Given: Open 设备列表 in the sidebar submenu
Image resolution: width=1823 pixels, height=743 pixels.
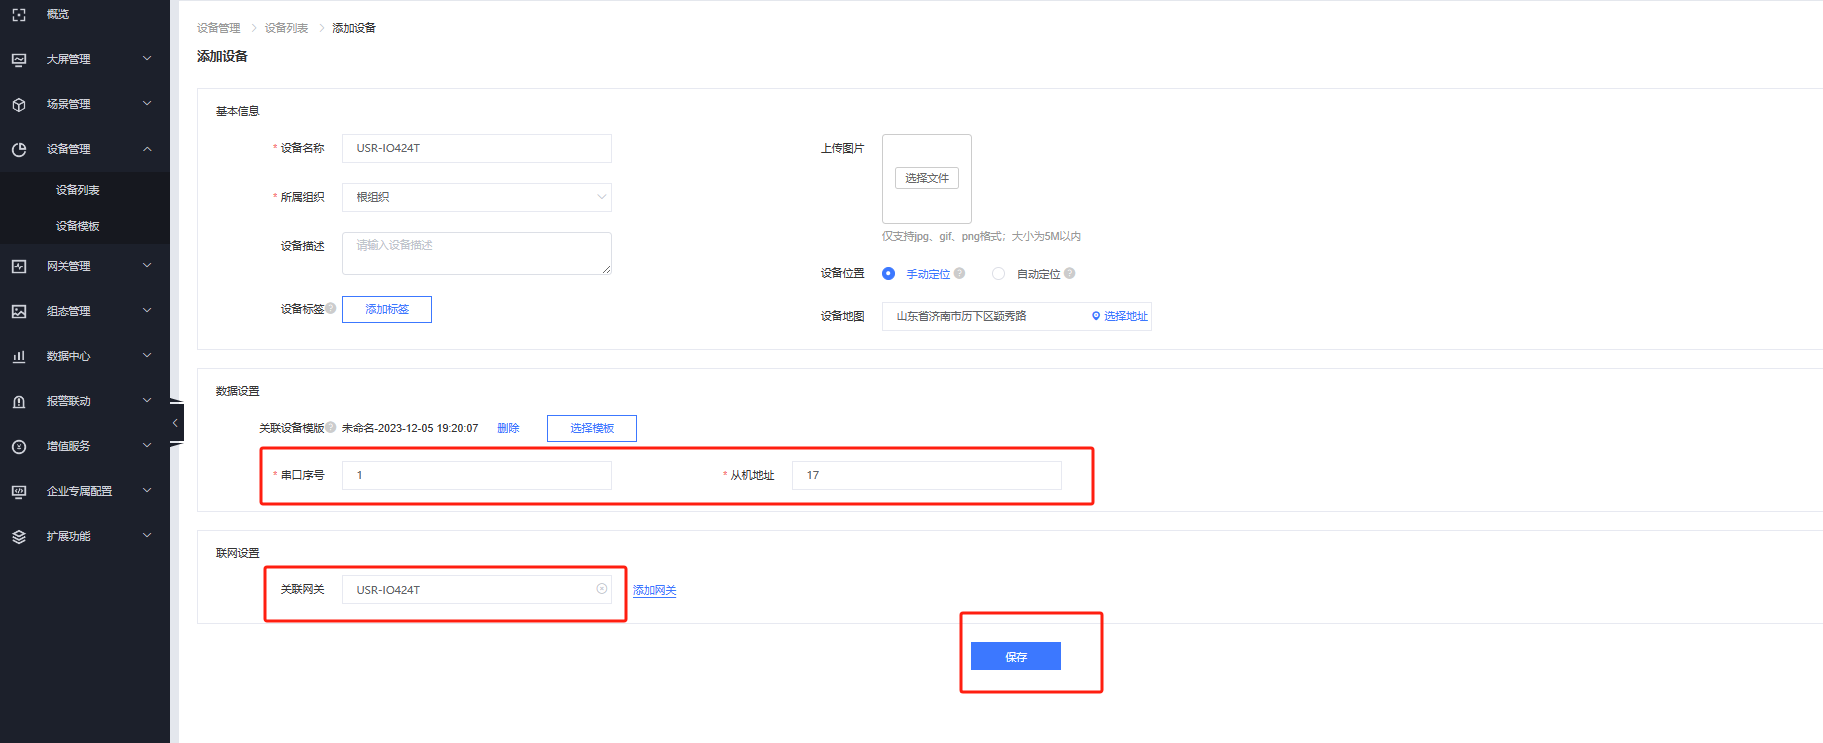Looking at the screenshot, I should click(78, 190).
